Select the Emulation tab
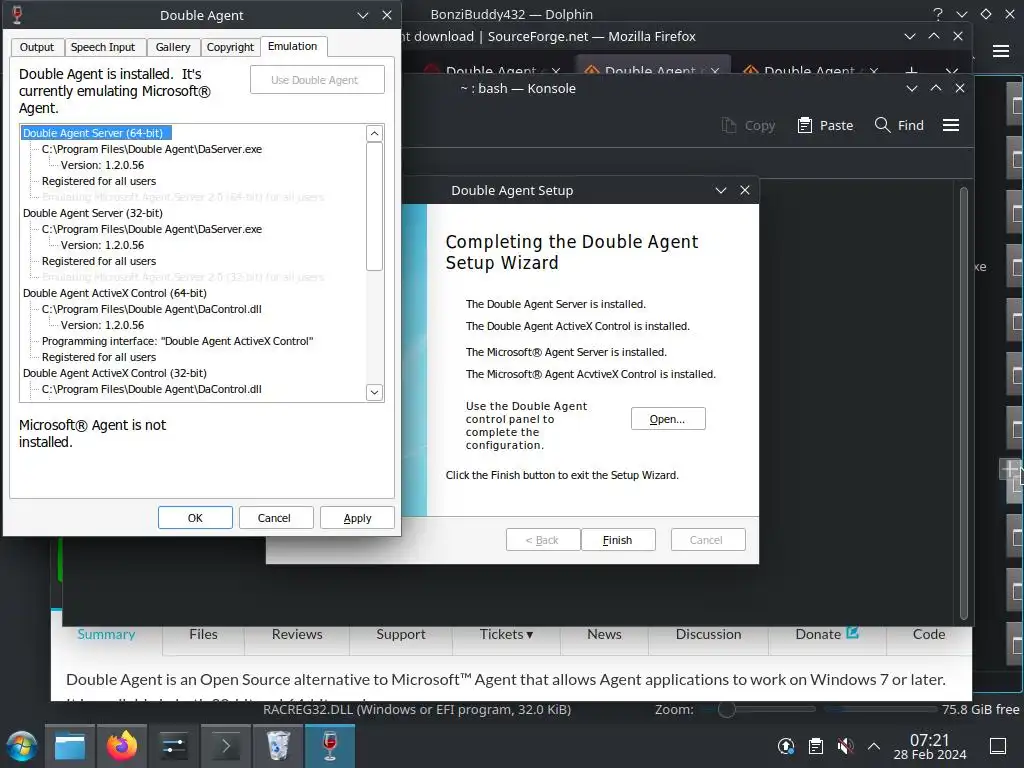Viewport: 1024px width, 768px height. point(293,46)
